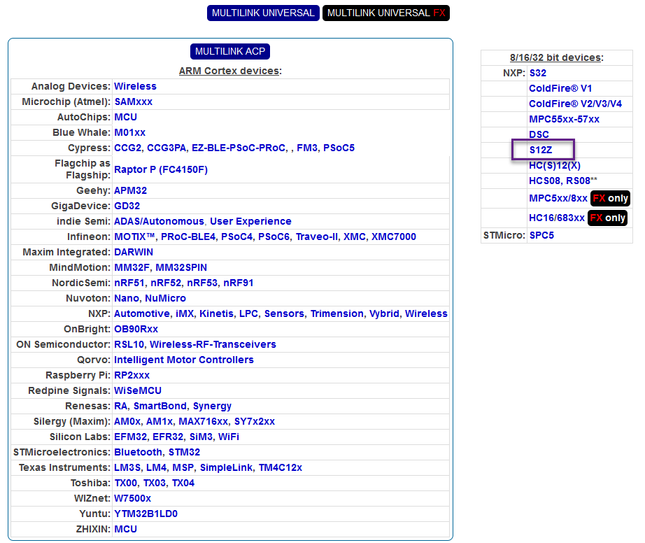Screen dimensions: 645x543
Task: Click the MULTILINK ACP button
Action: 230,51
